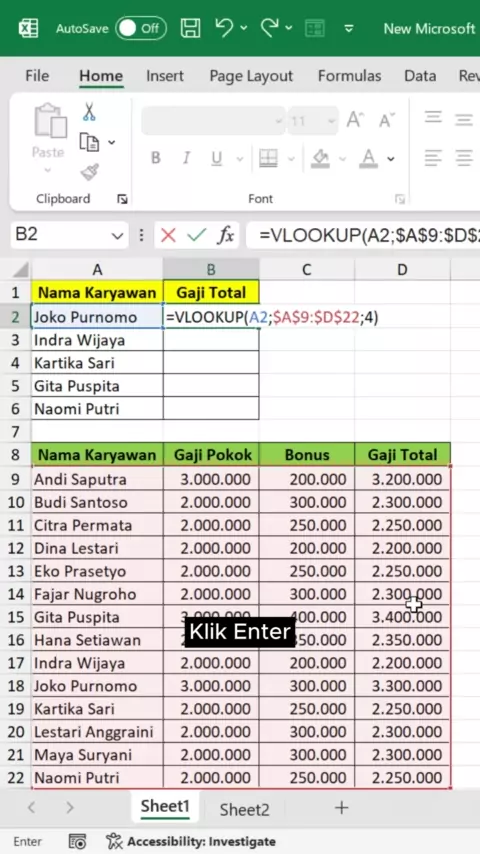Click the Redo arrow icon
The image size is (480, 854).
pos(270,27)
